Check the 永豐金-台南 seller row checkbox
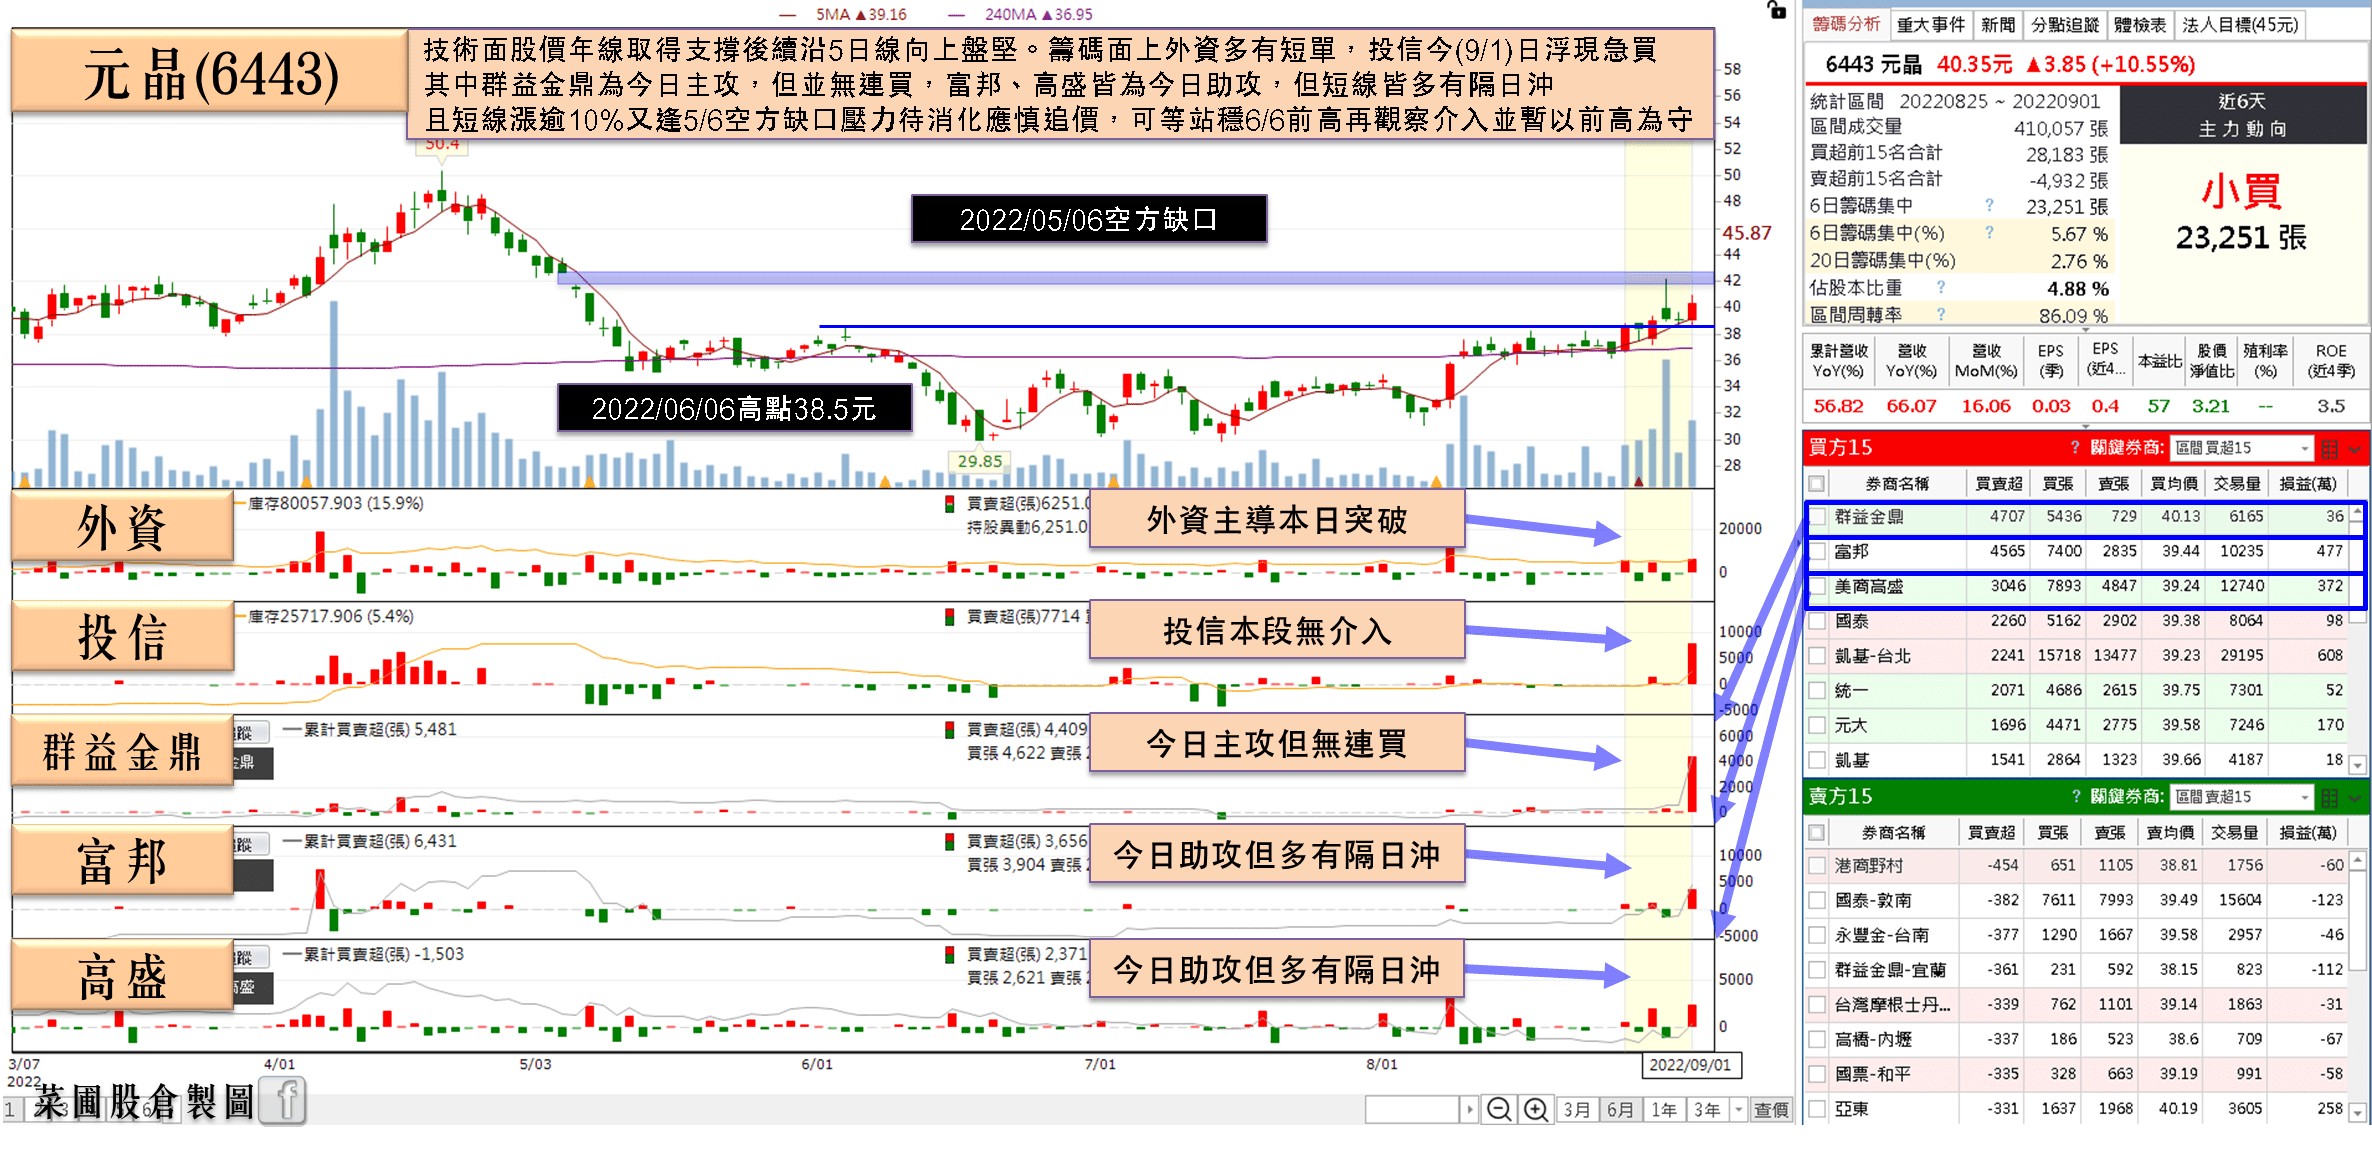The image size is (2372, 1155). point(1817,935)
